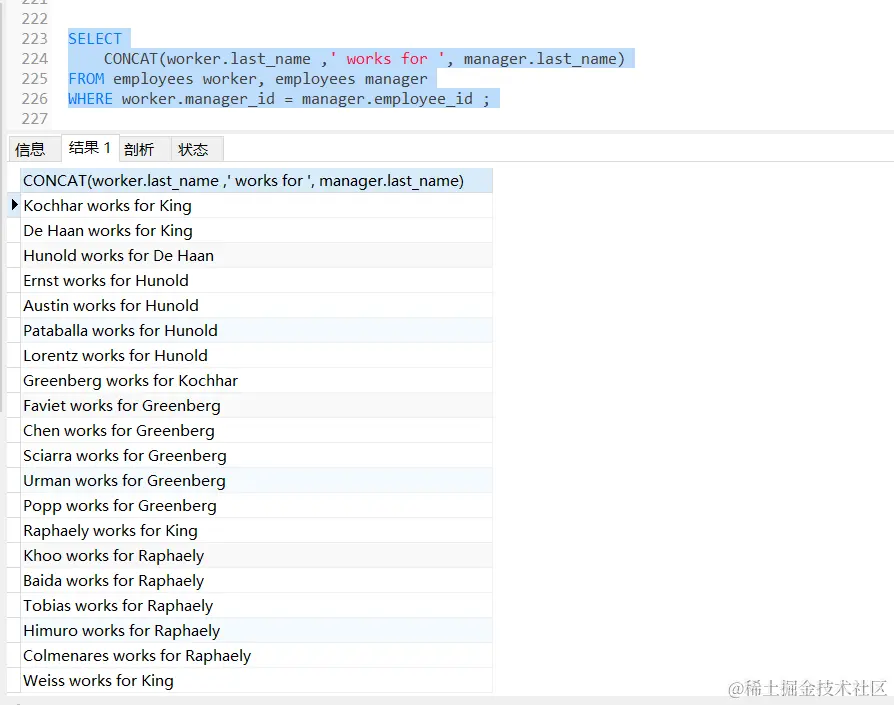894x705 pixels.
Task: Click the CONCAT column header in results
Action: coord(256,181)
